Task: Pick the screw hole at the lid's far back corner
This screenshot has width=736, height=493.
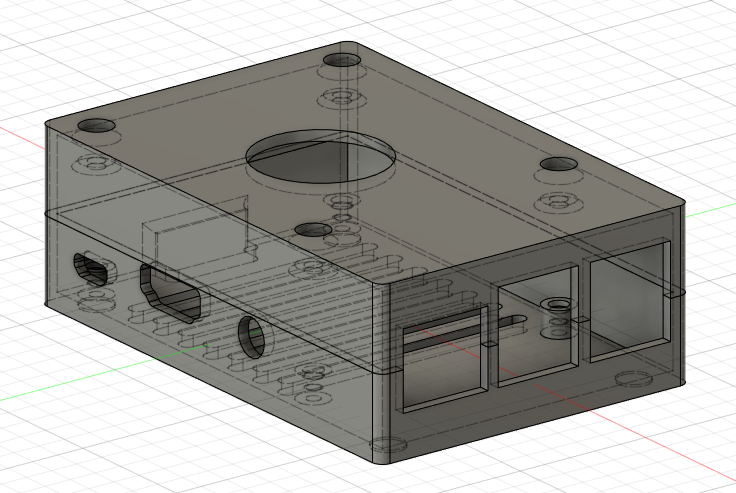Action: [x=343, y=60]
